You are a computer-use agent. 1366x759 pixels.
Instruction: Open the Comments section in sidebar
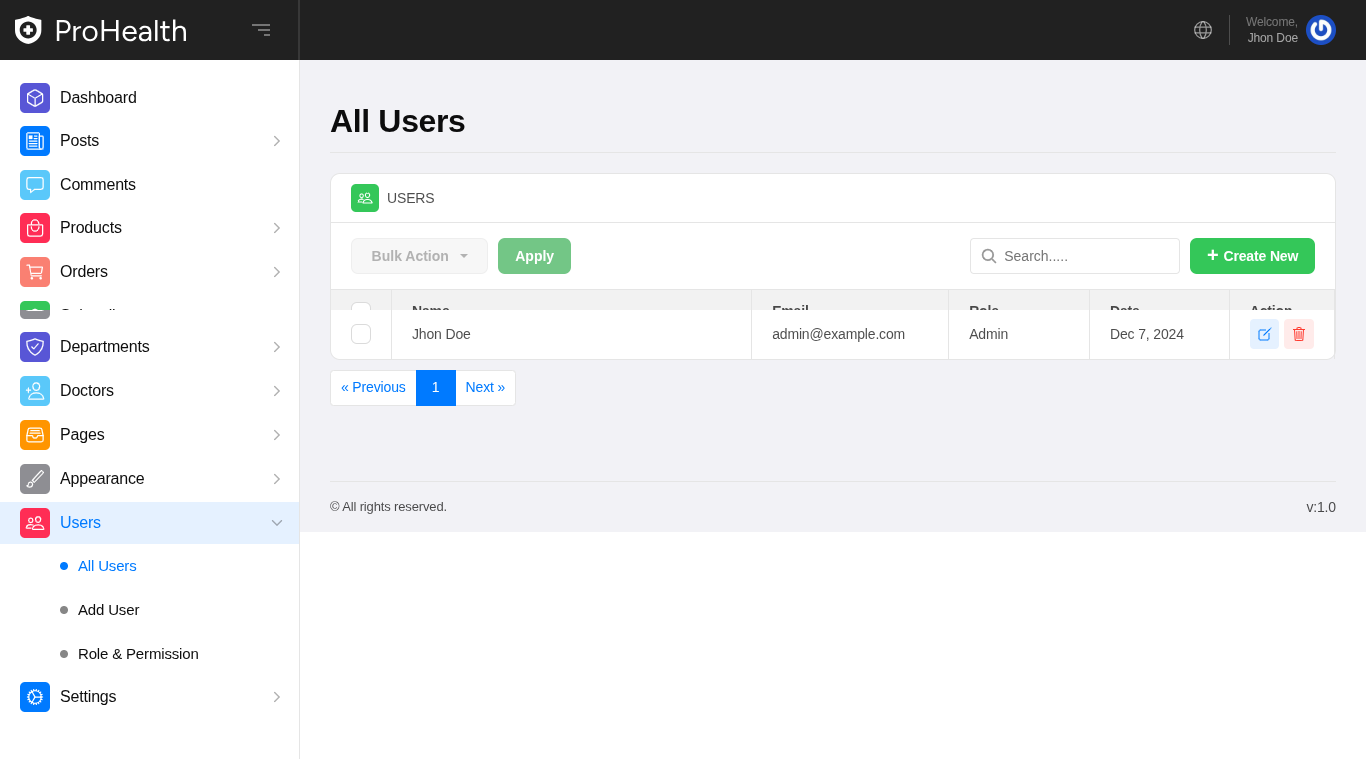tap(98, 185)
